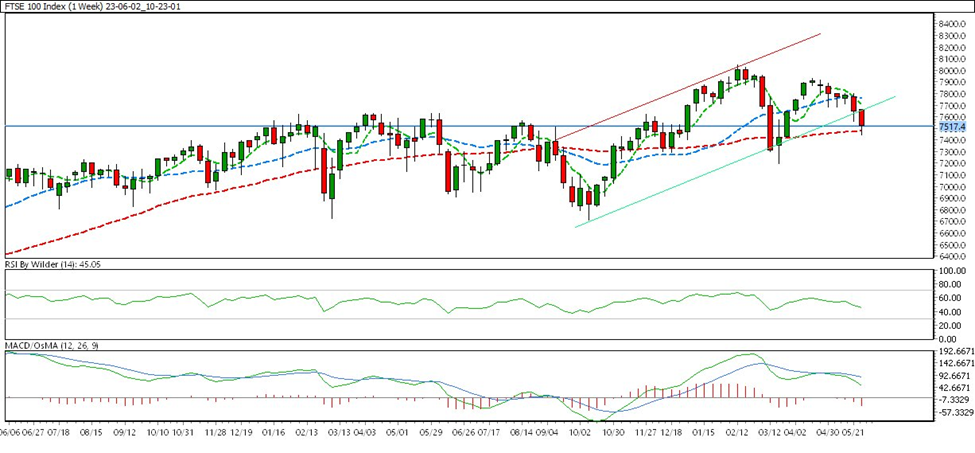Image resolution: width=975 pixels, height=453 pixels.
Task: Click the 7000.0 price axis label
Action: point(953,186)
